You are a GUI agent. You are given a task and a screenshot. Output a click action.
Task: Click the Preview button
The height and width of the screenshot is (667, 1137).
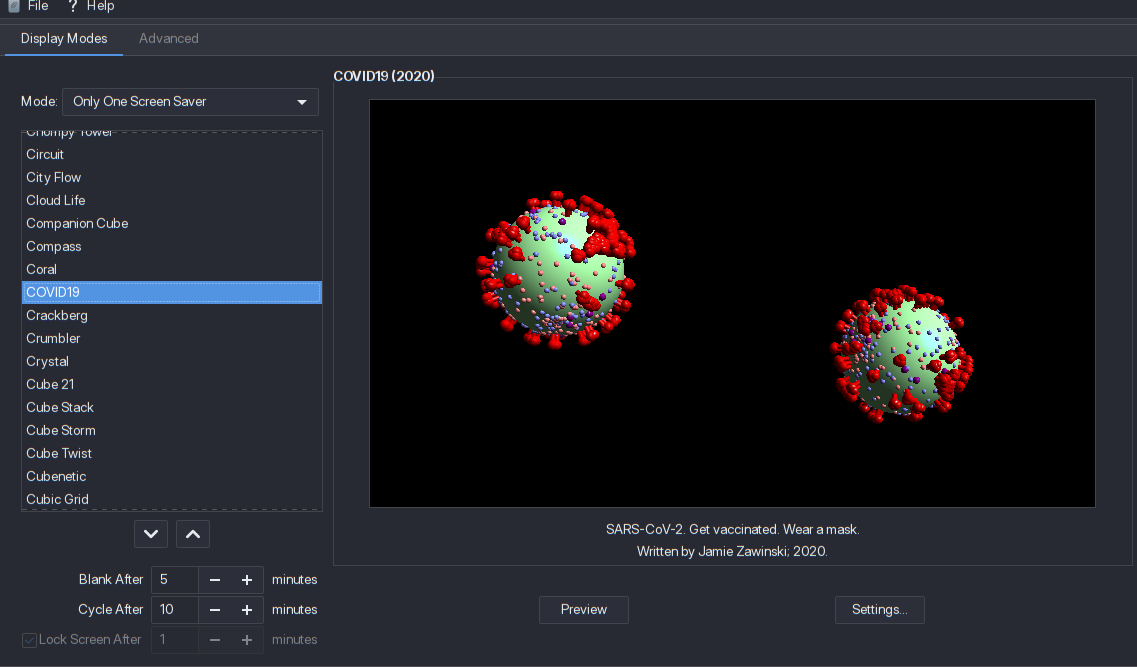[584, 610]
